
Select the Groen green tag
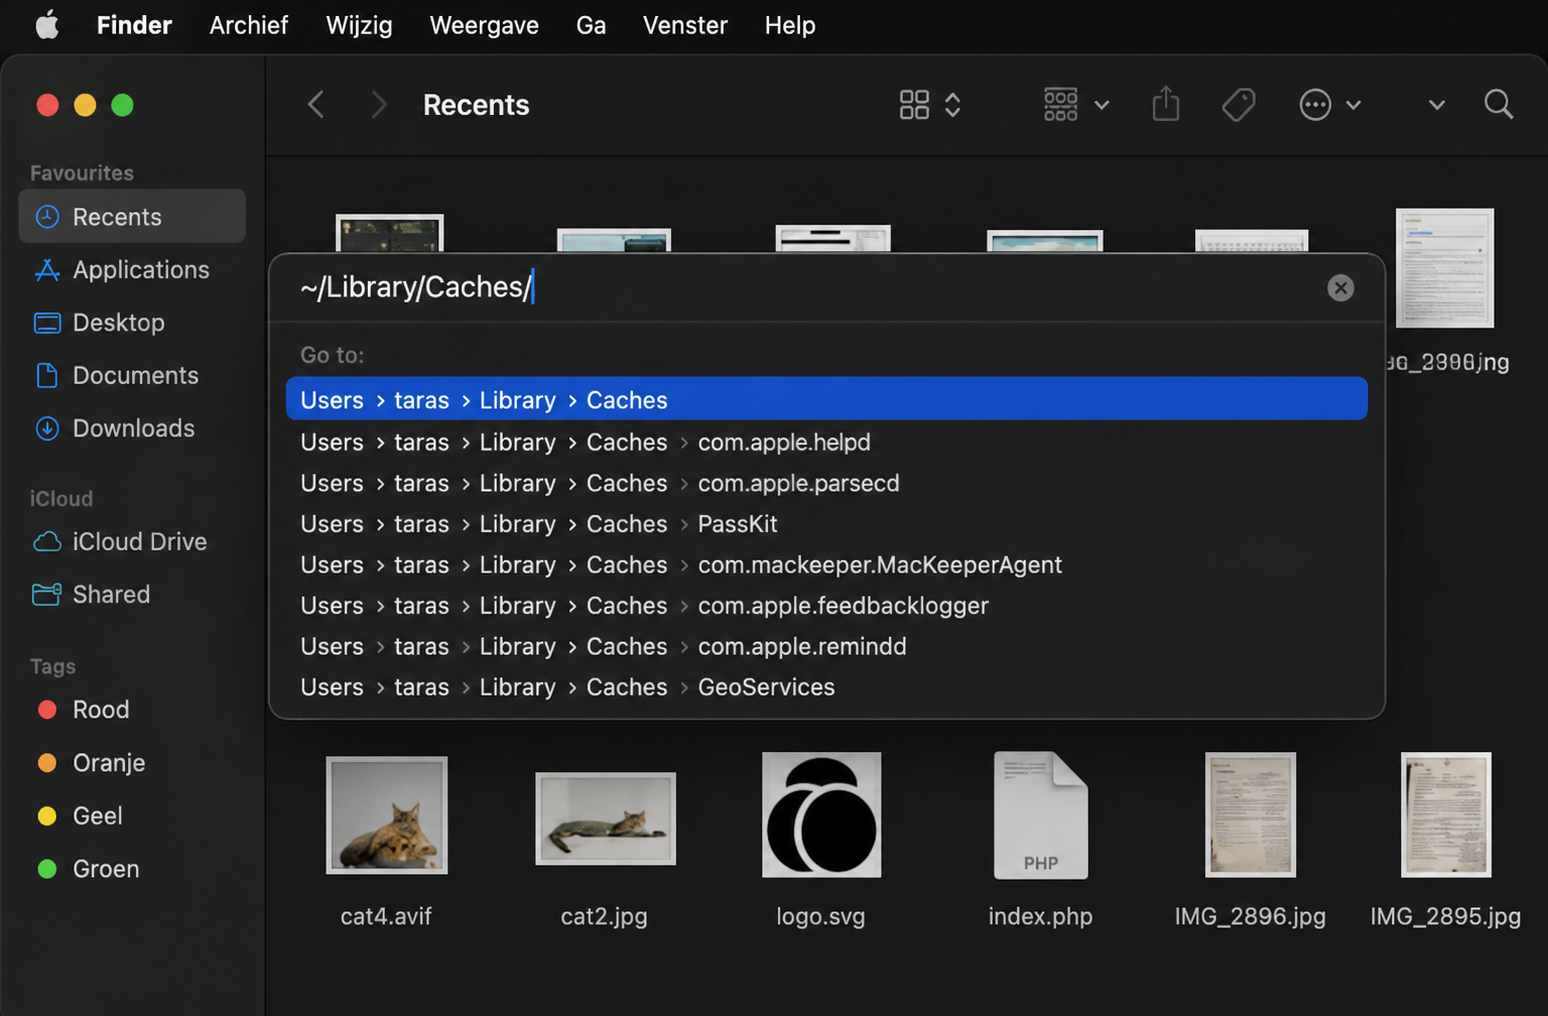[x=132, y=868]
